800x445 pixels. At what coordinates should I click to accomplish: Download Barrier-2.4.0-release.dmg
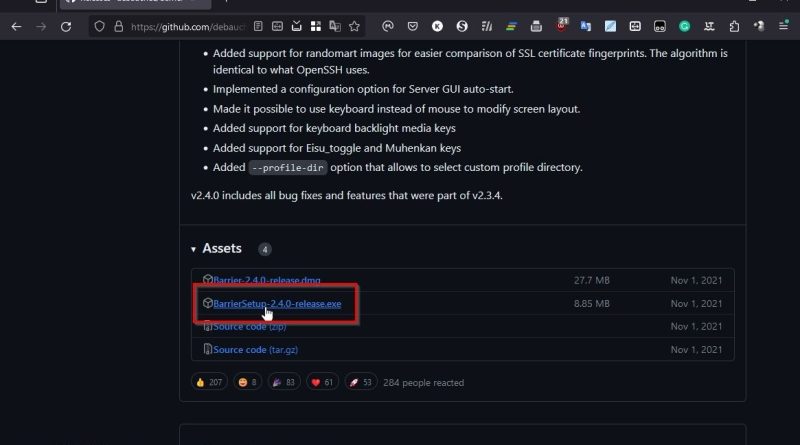click(x=267, y=280)
